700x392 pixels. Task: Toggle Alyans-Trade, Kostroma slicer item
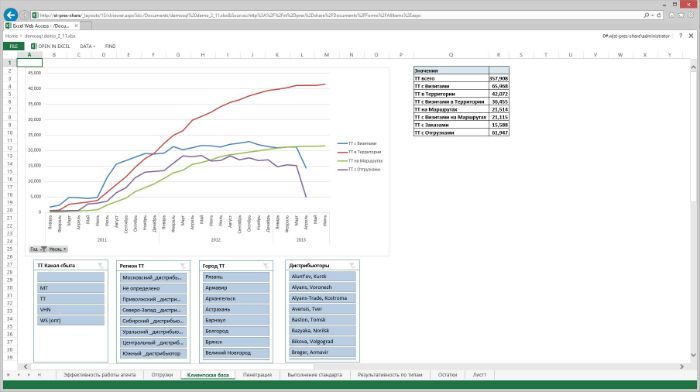pyautogui.click(x=322, y=298)
